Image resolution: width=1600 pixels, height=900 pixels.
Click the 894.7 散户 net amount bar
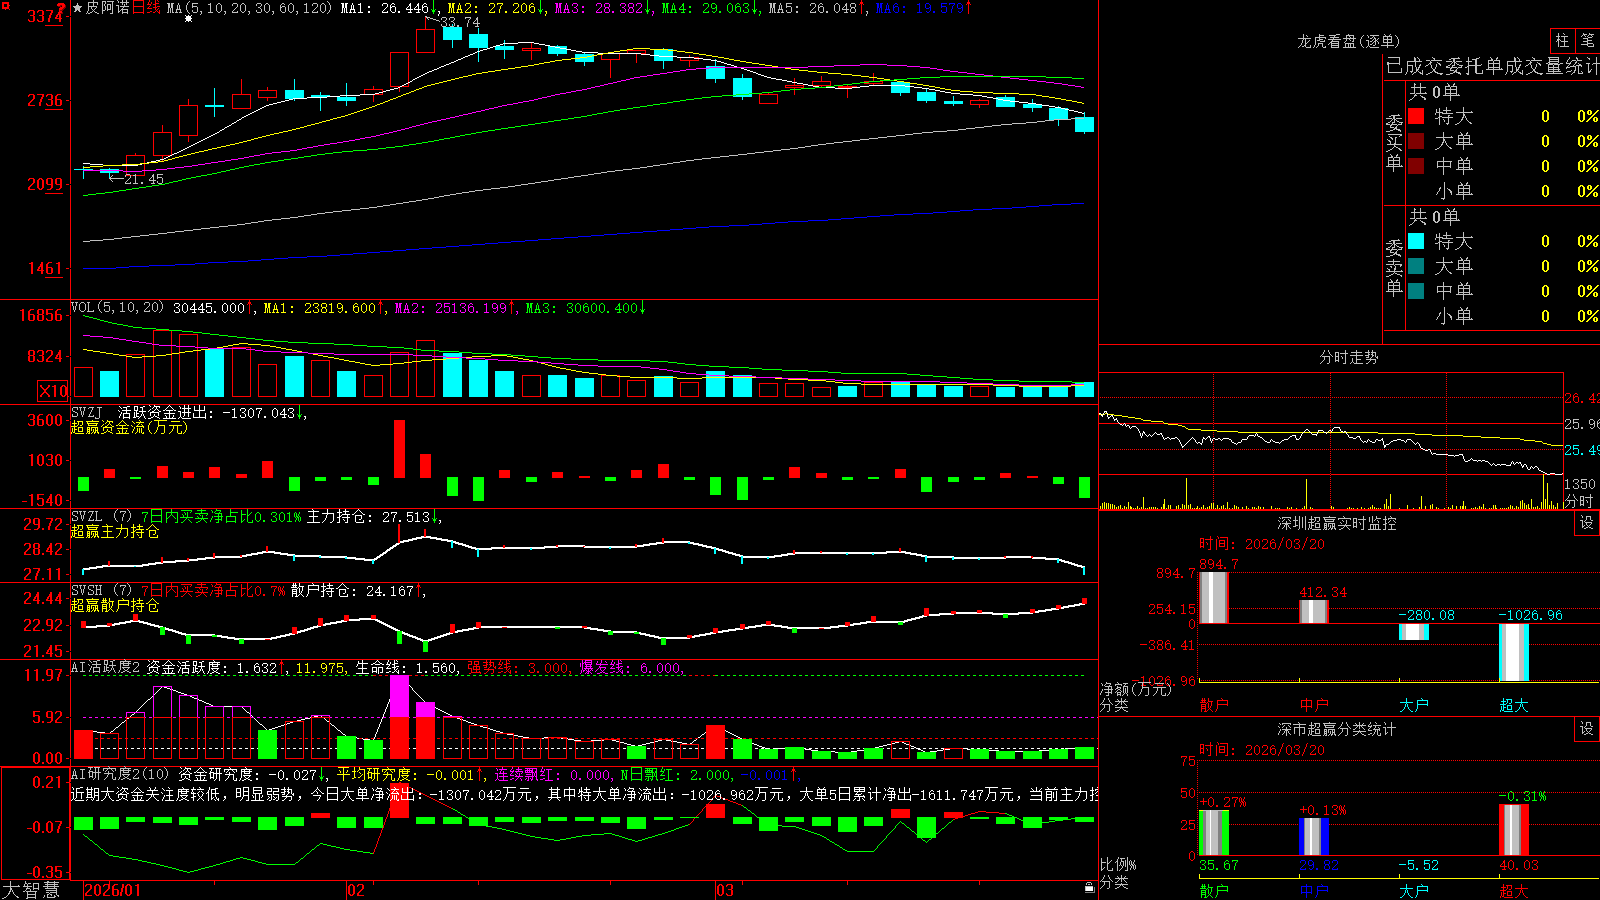[x=1213, y=598]
